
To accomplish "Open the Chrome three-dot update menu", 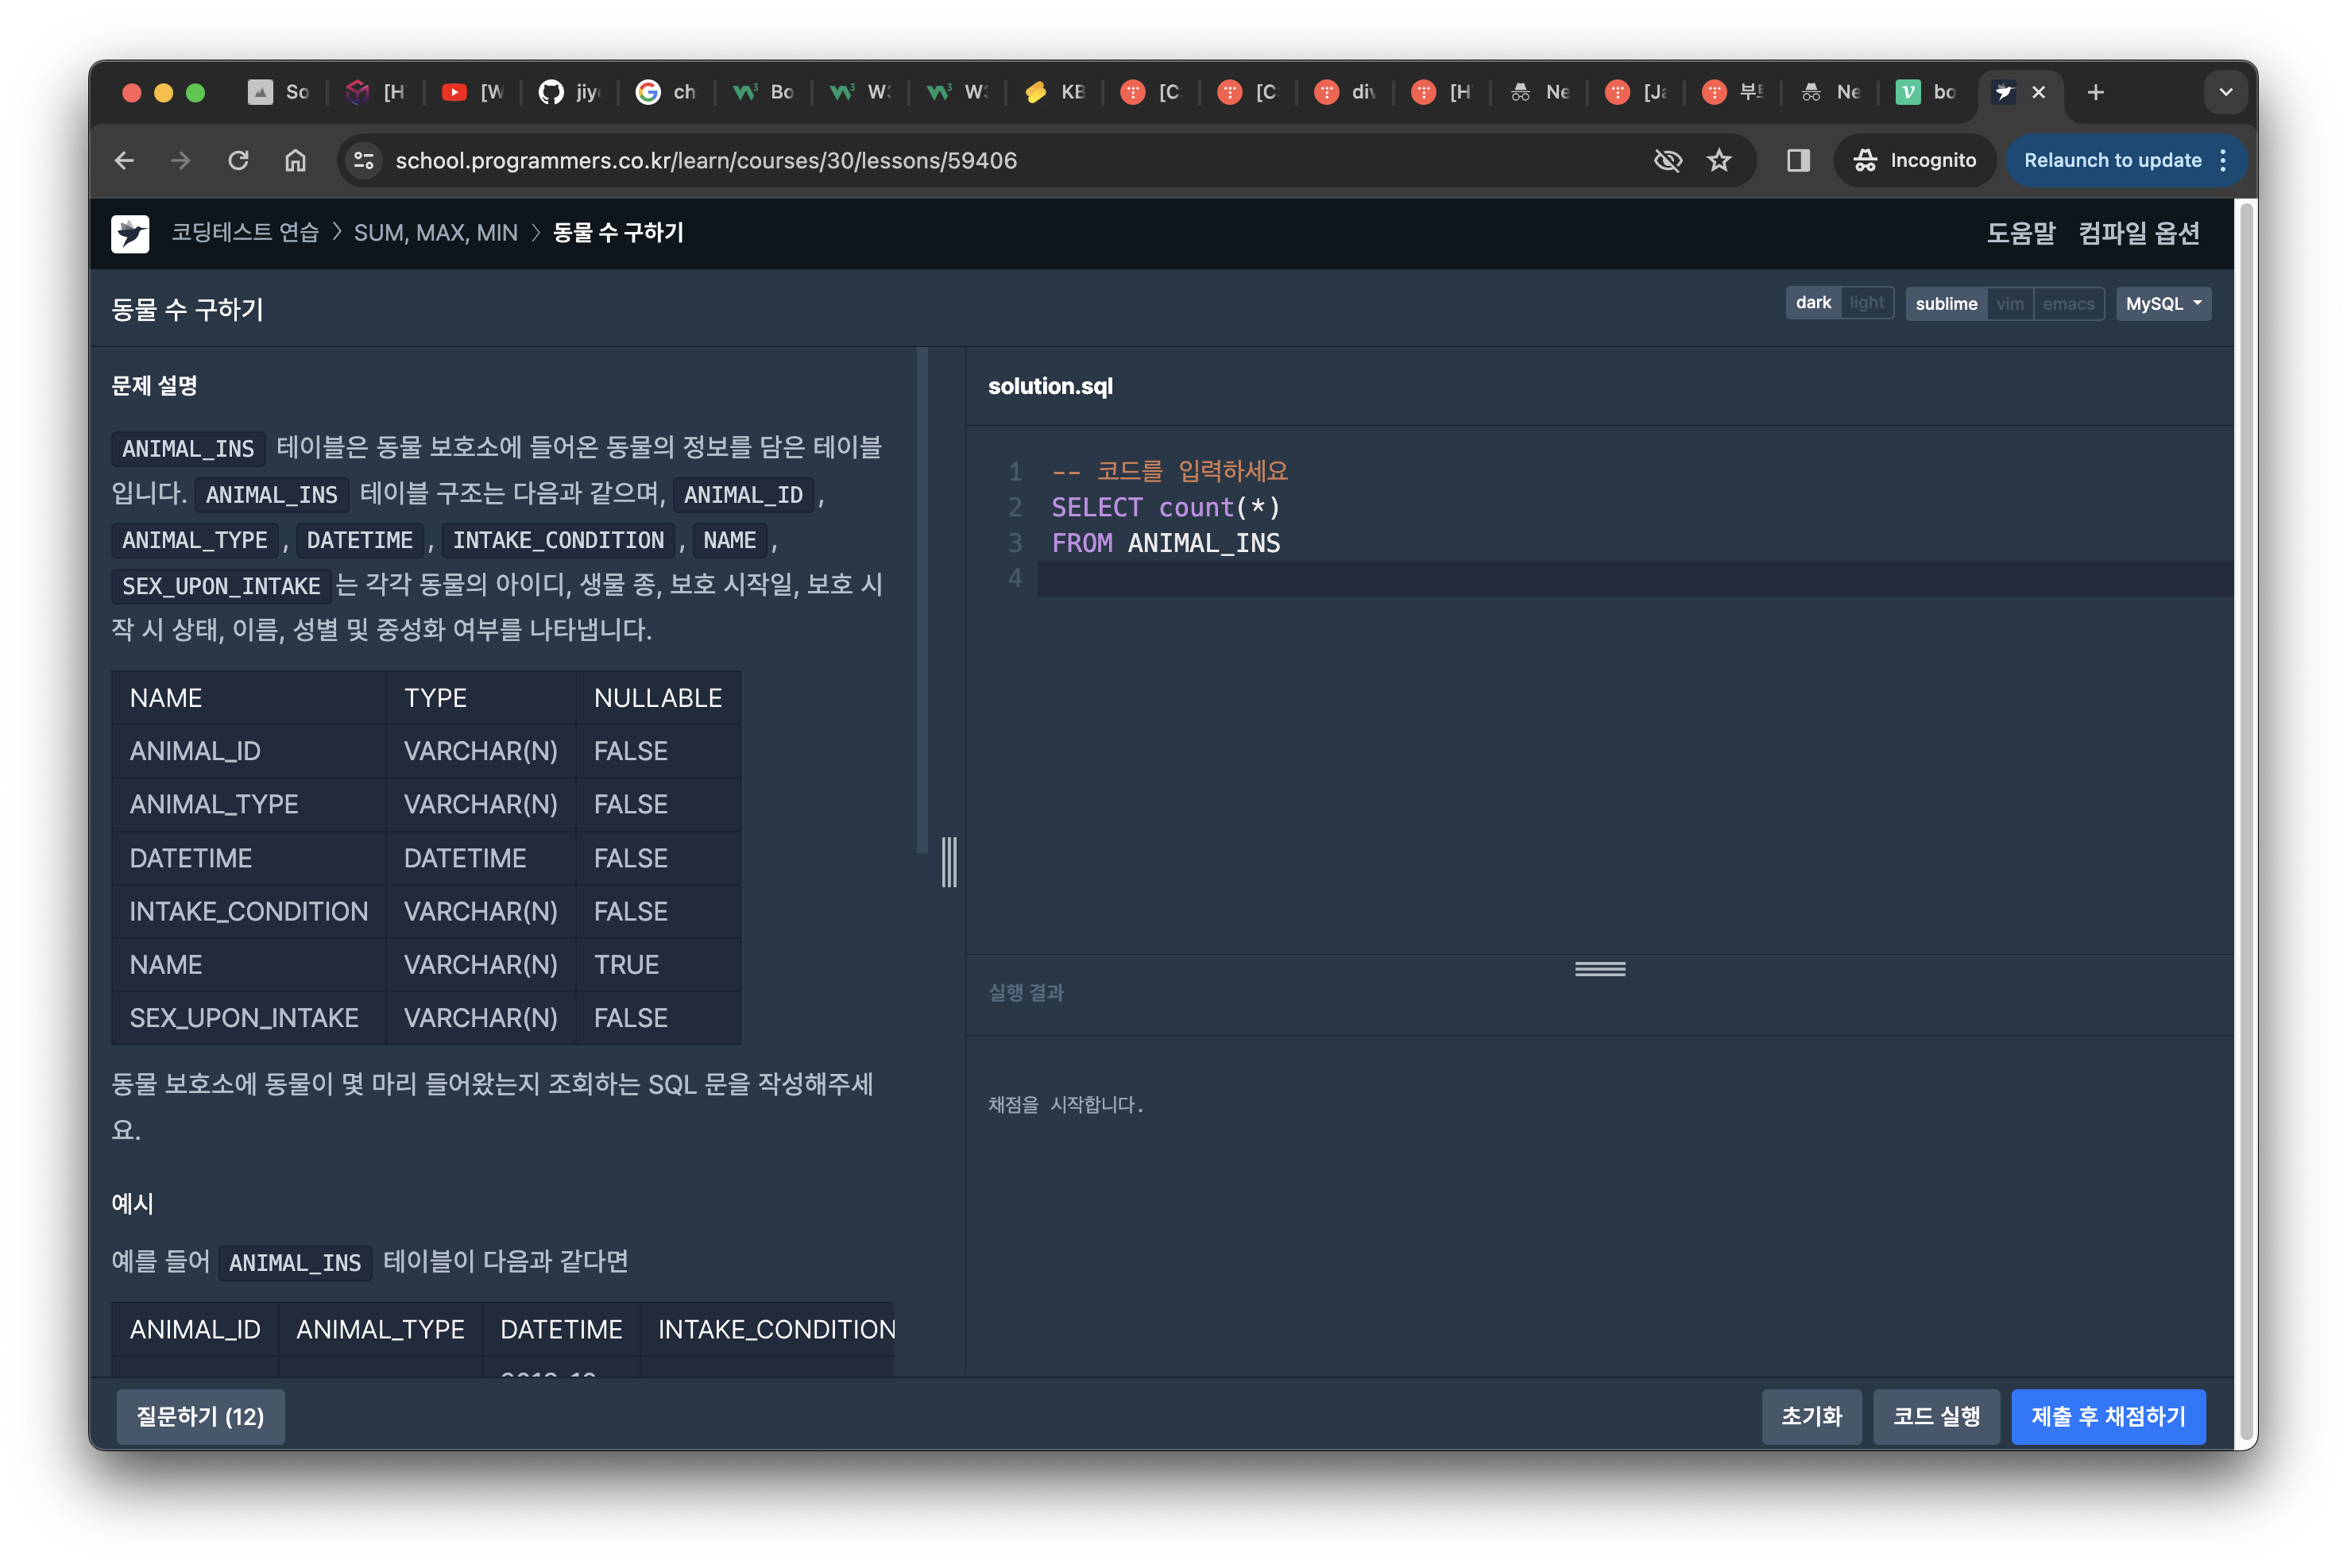I will 2223,160.
